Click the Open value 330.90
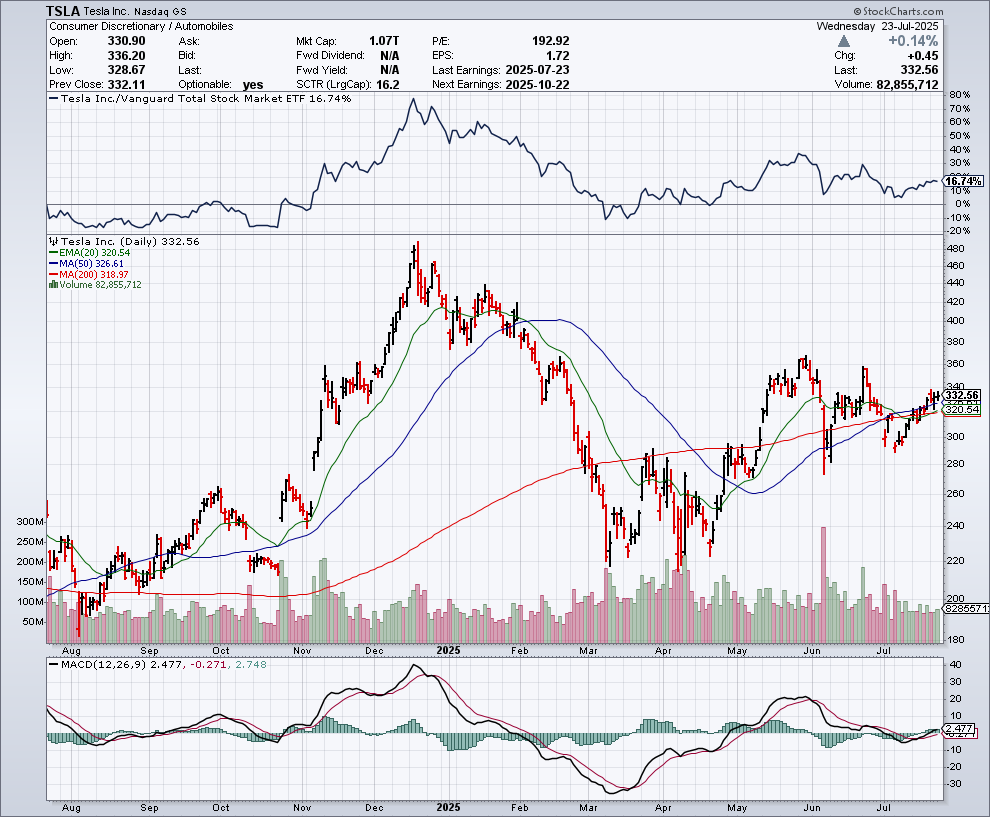 click(x=126, y=41)
